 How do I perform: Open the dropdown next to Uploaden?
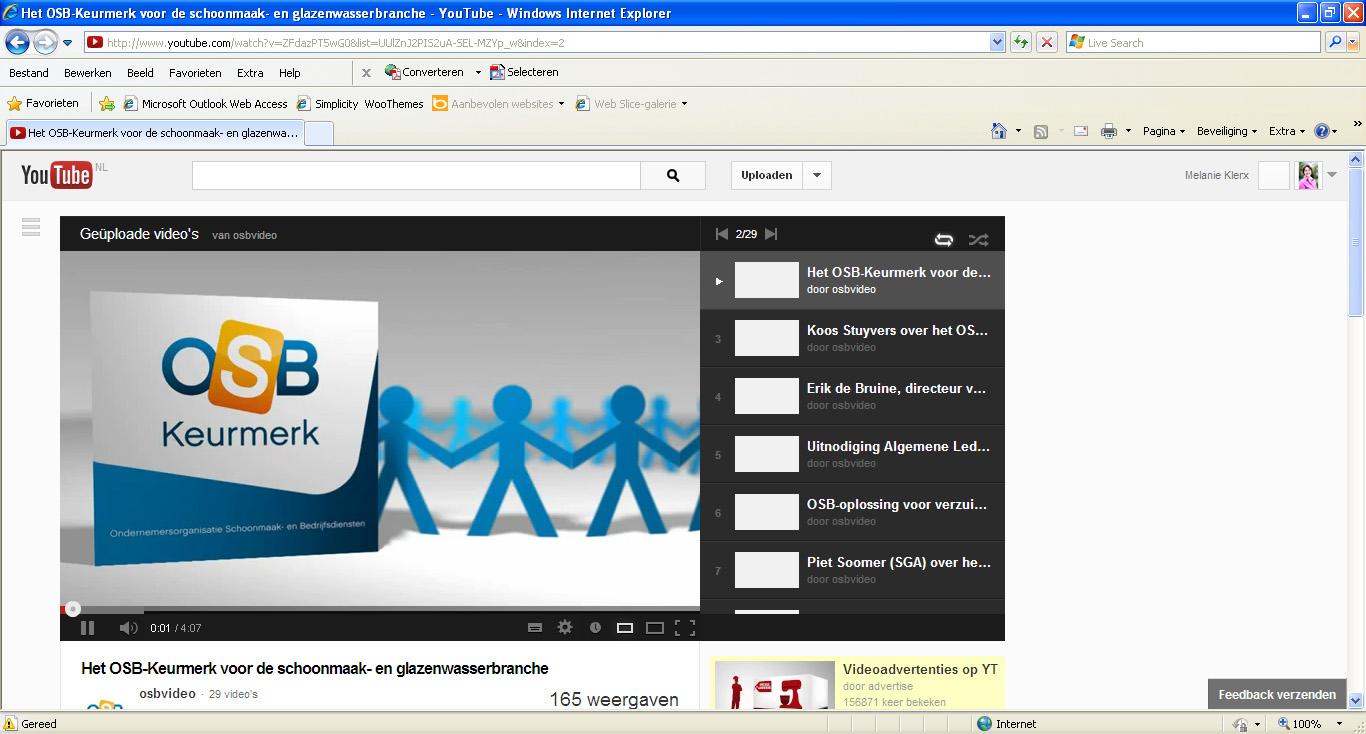[x=817, y=175]
